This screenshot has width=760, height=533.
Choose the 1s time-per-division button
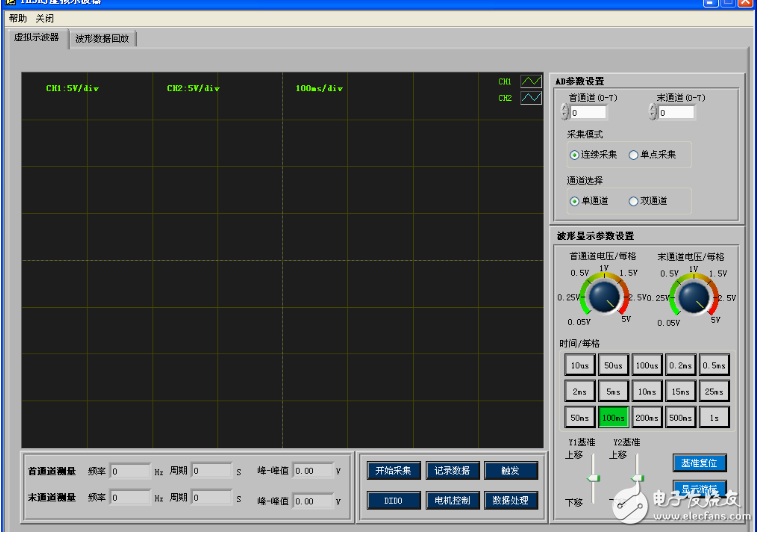[x=714, y=417]
